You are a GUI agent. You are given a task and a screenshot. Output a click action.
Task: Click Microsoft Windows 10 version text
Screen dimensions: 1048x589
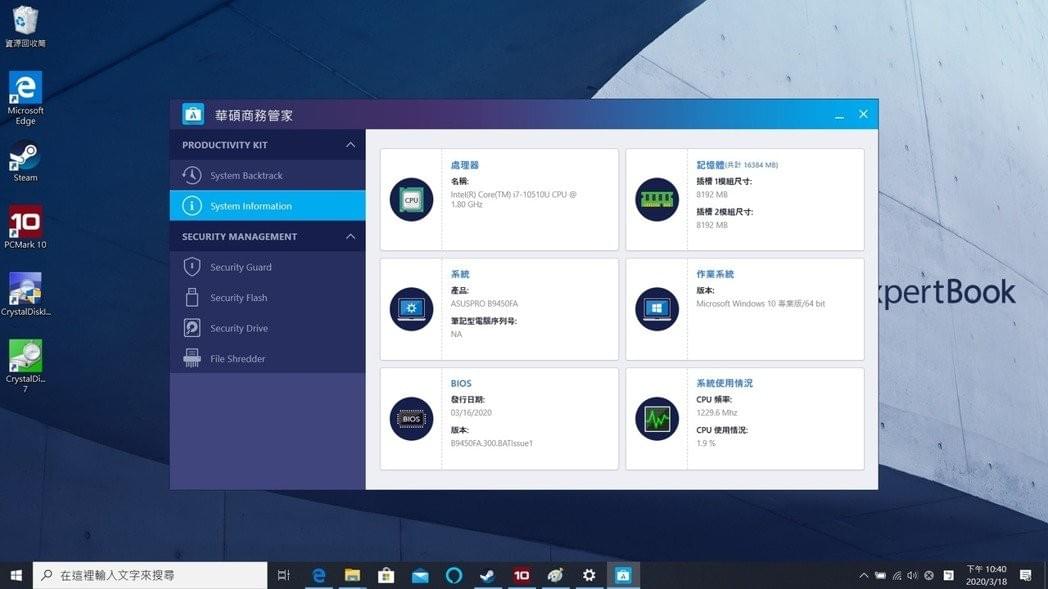[x=761, y=304]
